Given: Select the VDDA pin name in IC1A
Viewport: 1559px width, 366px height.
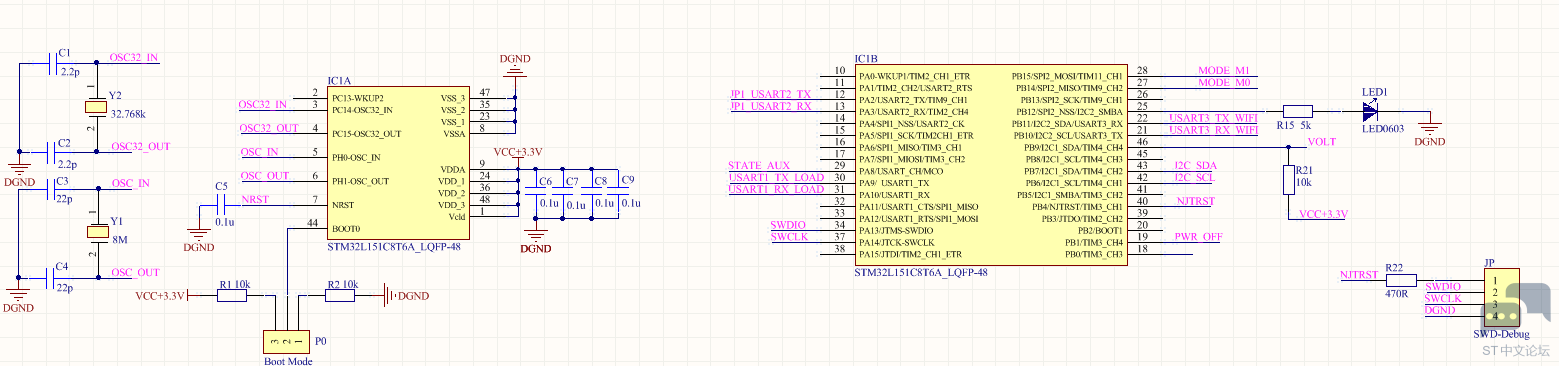Looking at the screenshot, I should tap(452, 170).
